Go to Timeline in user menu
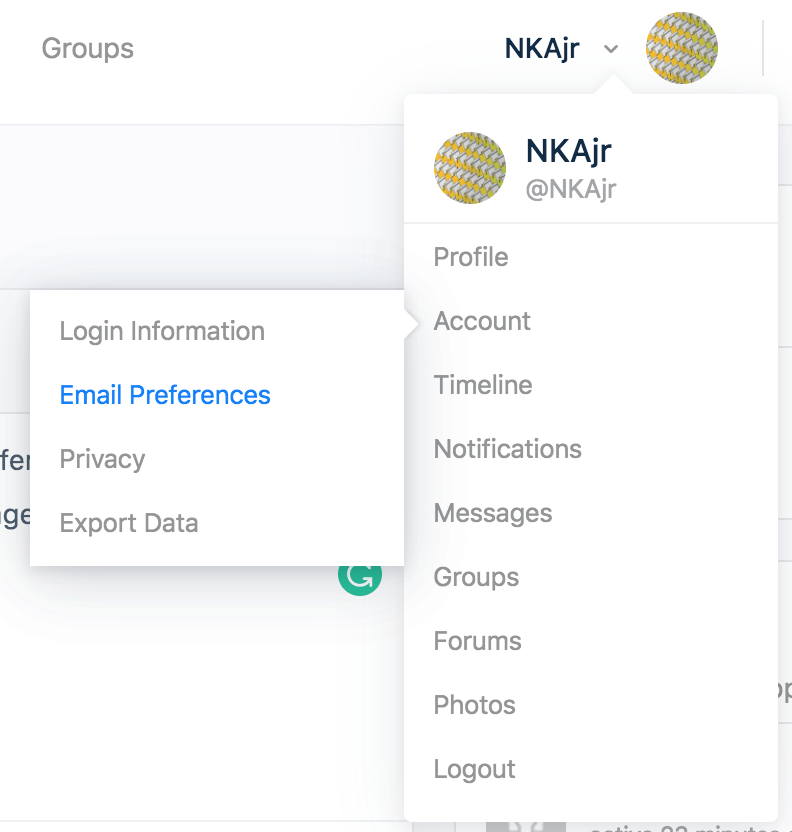Image resolution: width=792 pixels, height=832 pixels. point(483,385)
